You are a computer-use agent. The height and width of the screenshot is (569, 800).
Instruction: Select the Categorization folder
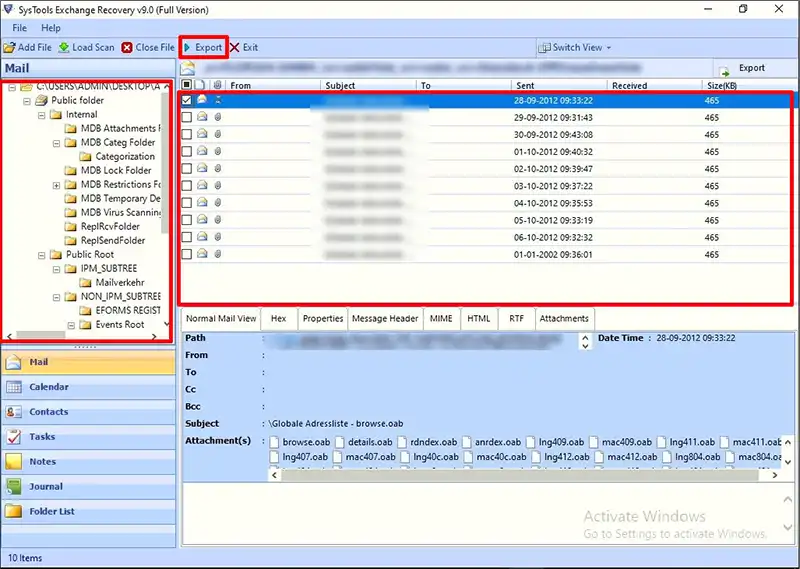pyautogui.click(x=117, y=157)
